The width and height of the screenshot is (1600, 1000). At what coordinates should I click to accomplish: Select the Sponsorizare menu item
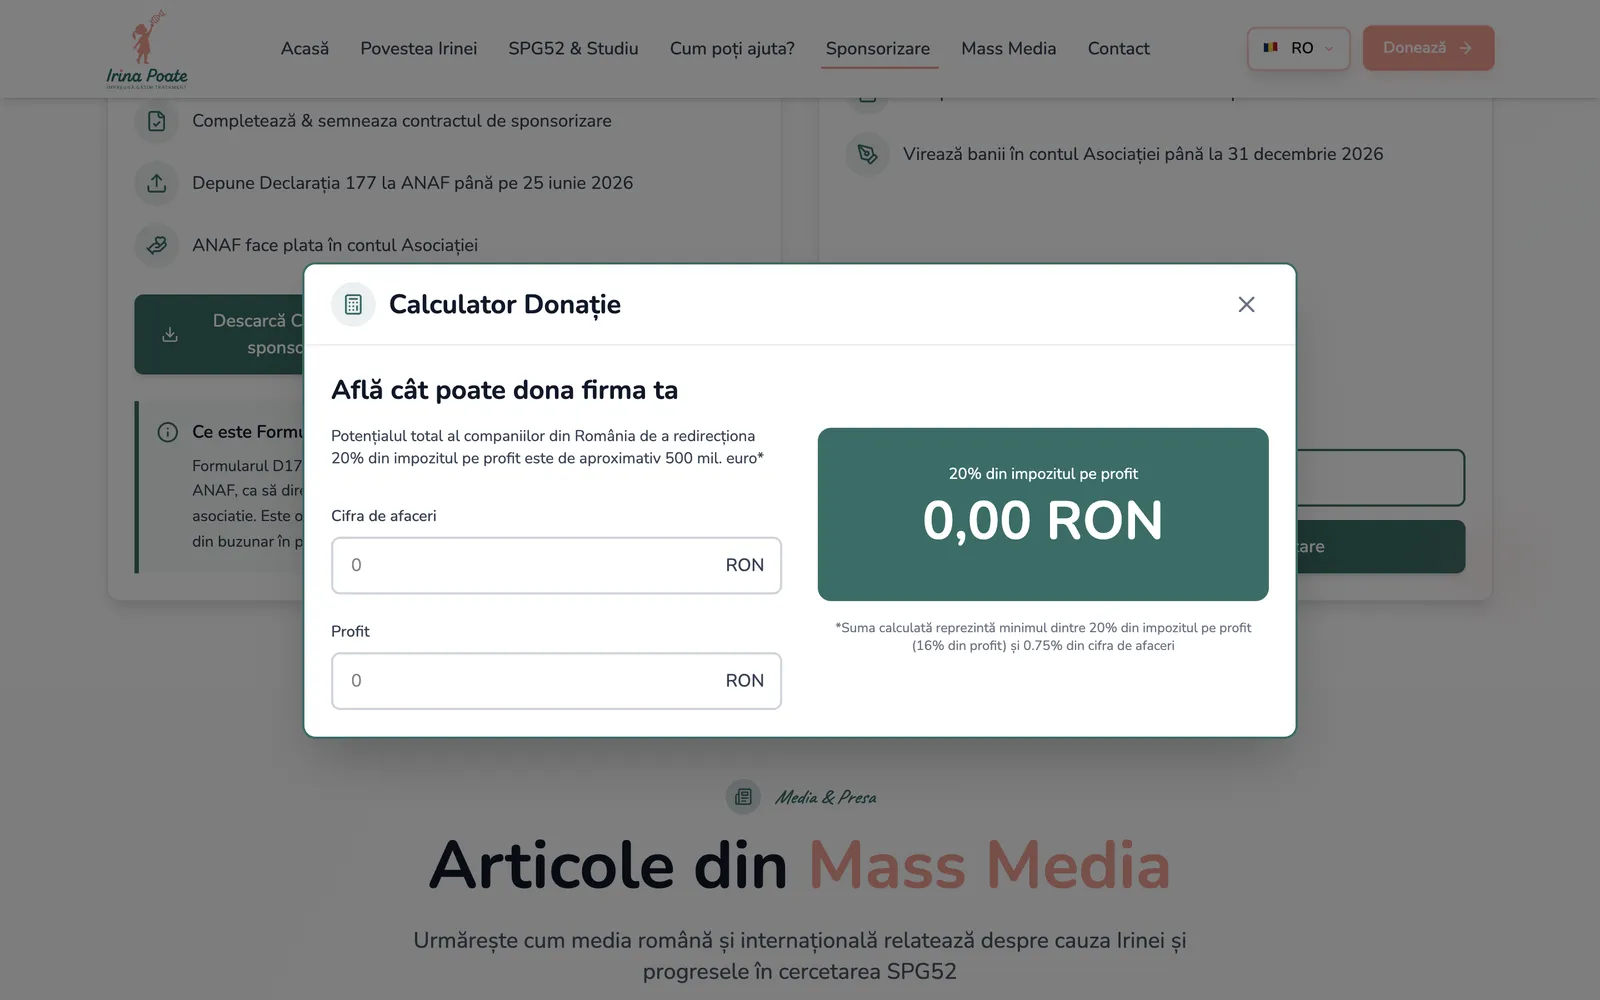[878, 48]
